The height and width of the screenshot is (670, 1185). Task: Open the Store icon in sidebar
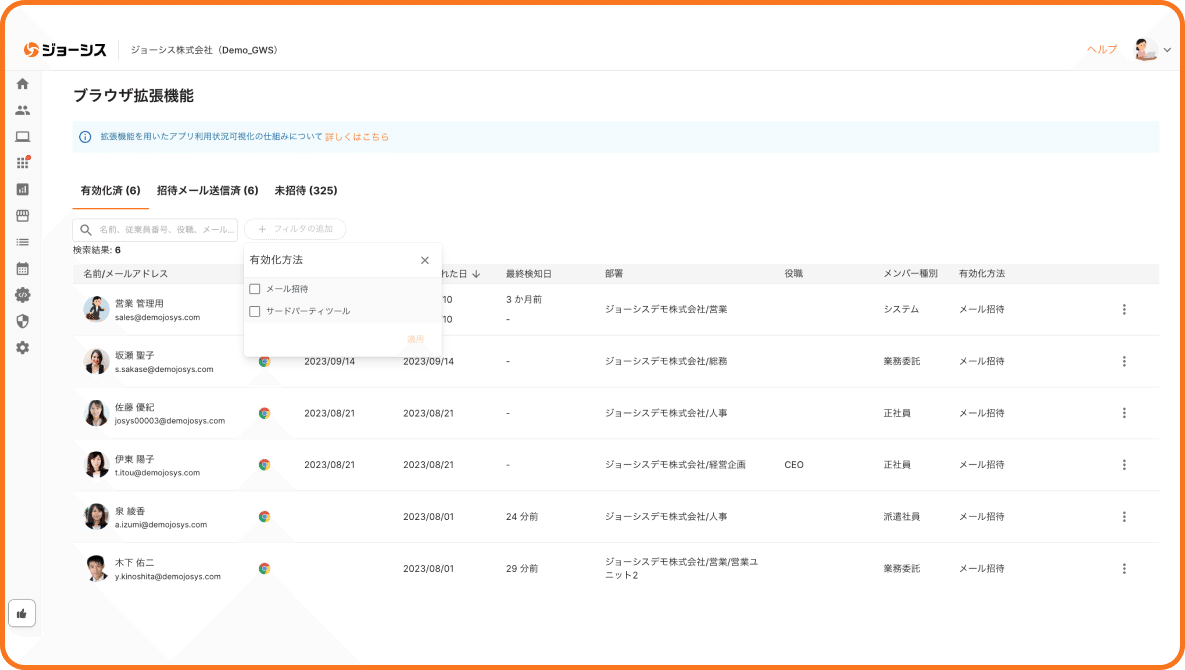coord(23,216)
